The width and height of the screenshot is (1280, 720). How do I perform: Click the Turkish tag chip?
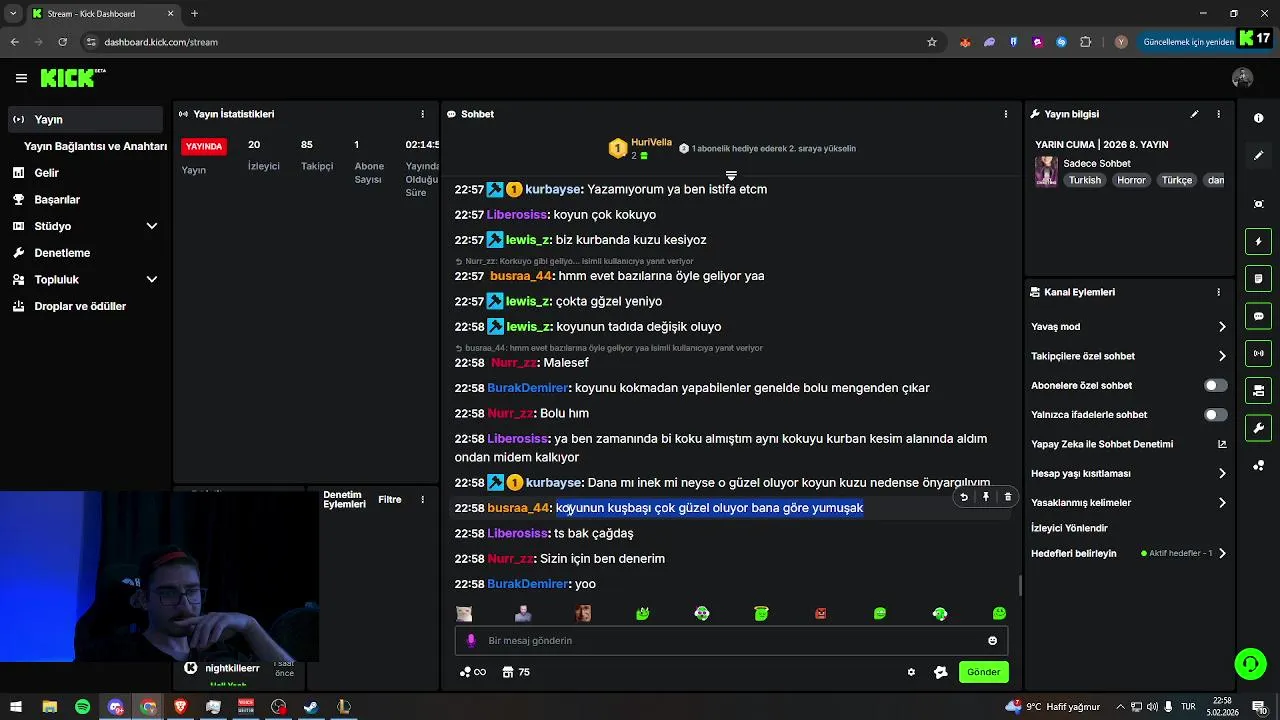[x=1084, y=180]
